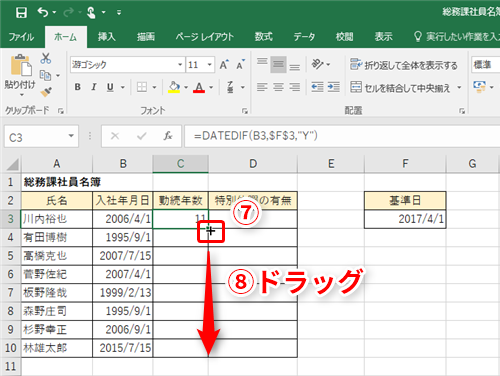Screen dimensions: 500x376
Task: Click the Name Box showing C3
Action: [41, 136]
